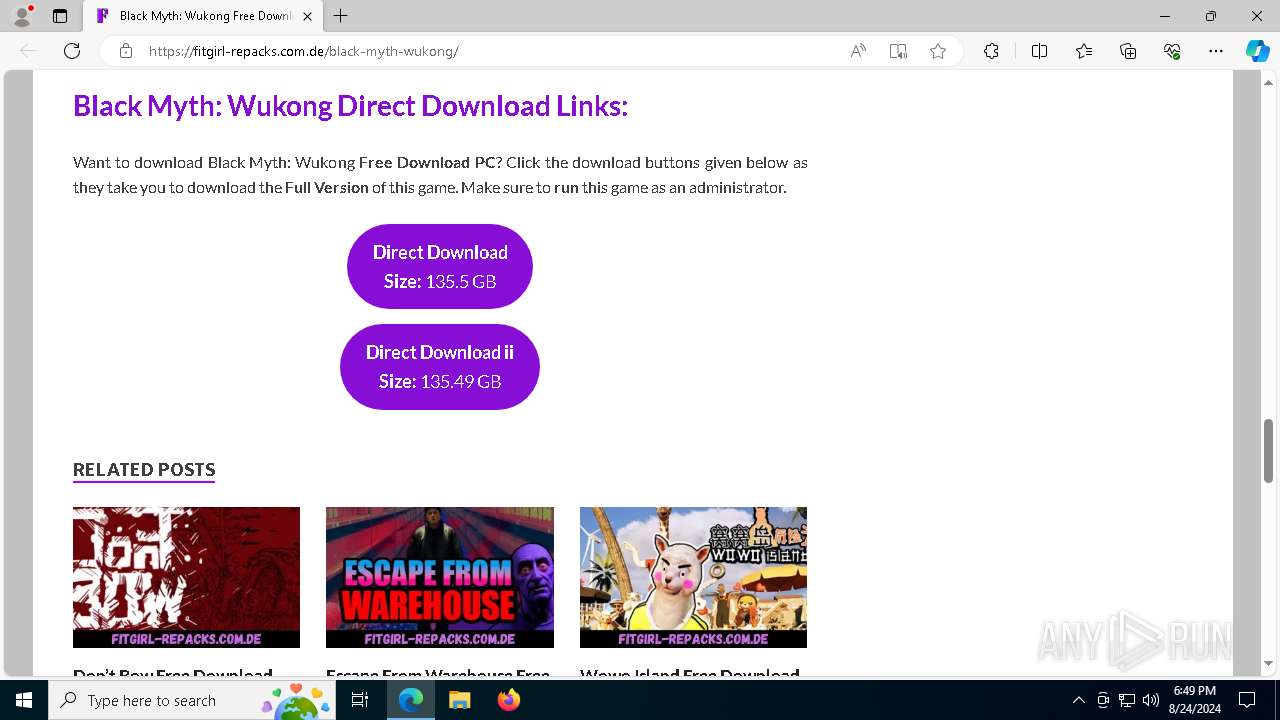Select the Black Myth: Wukong browser tab

[x=204, y=16]
